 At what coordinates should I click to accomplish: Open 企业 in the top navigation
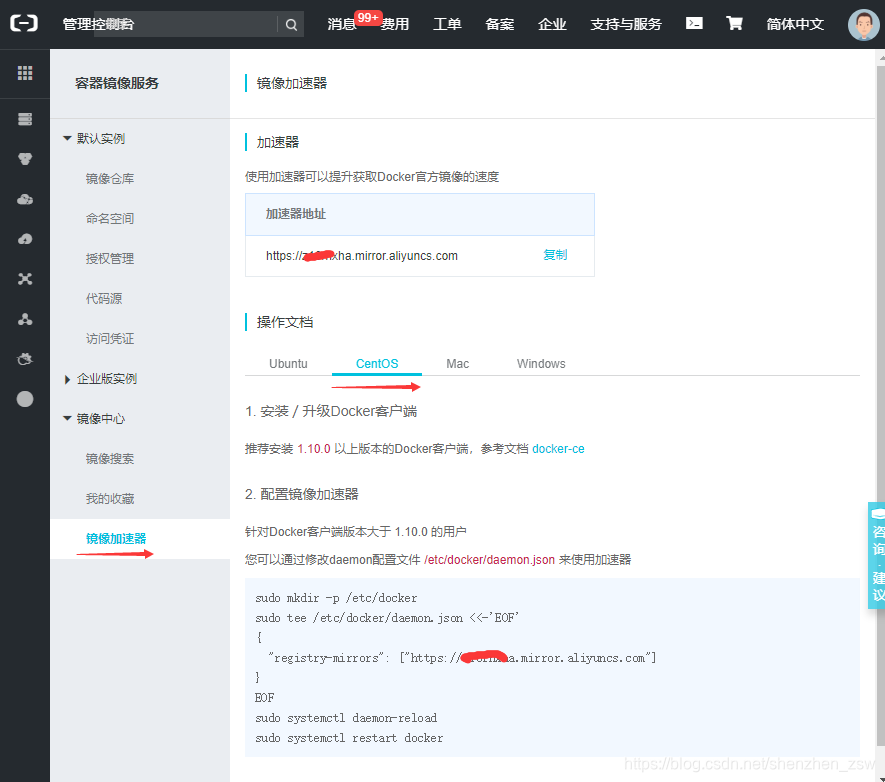[x=552, y=24]
